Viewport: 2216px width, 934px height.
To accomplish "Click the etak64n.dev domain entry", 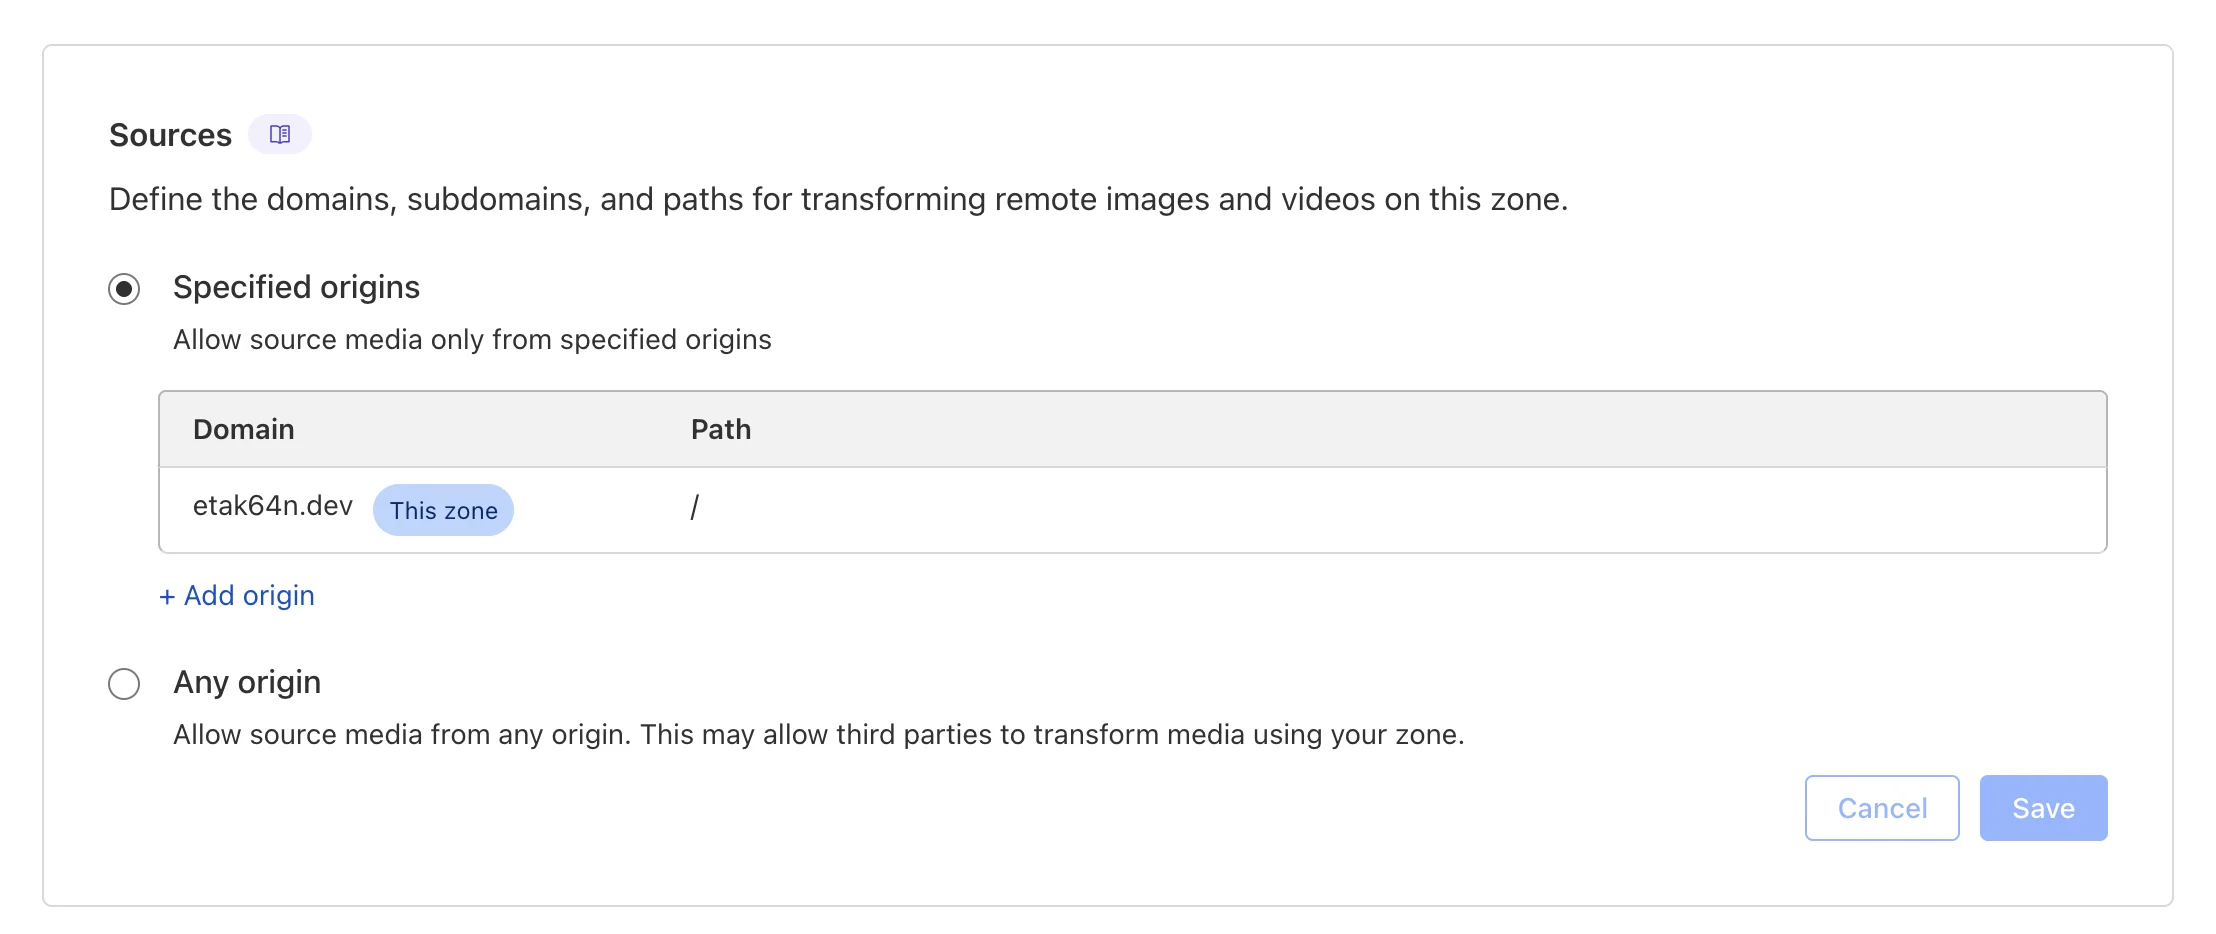I will (x=272, y=506).
